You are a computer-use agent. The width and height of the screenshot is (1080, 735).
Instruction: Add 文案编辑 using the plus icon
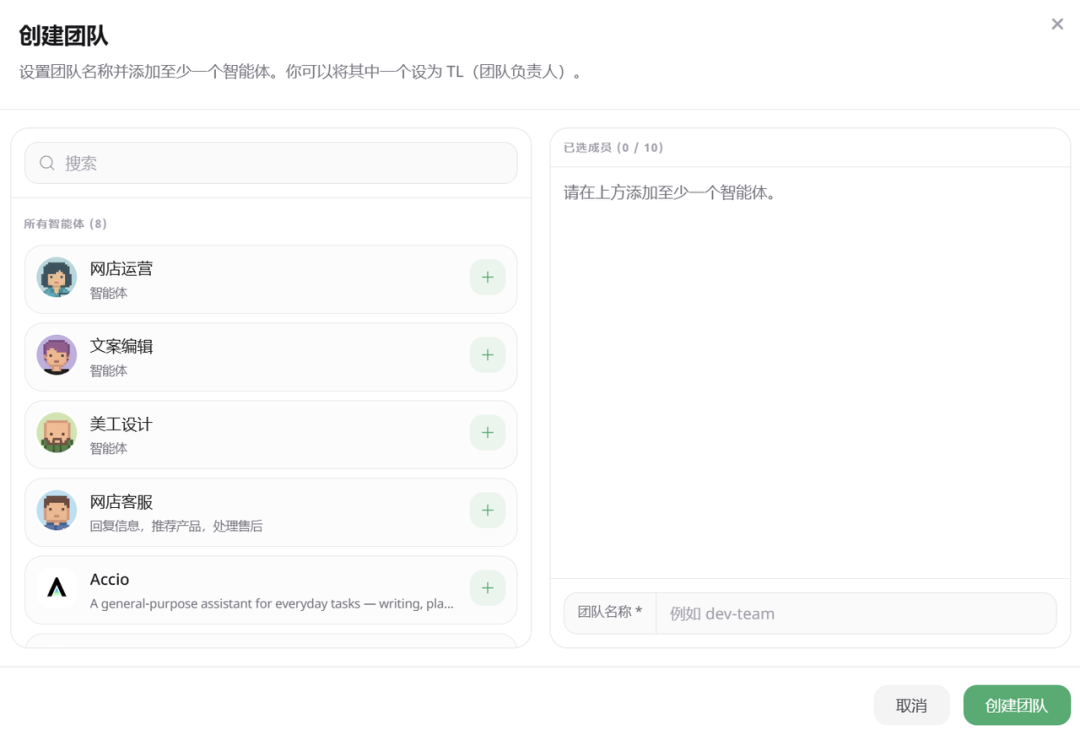point(487,355)
